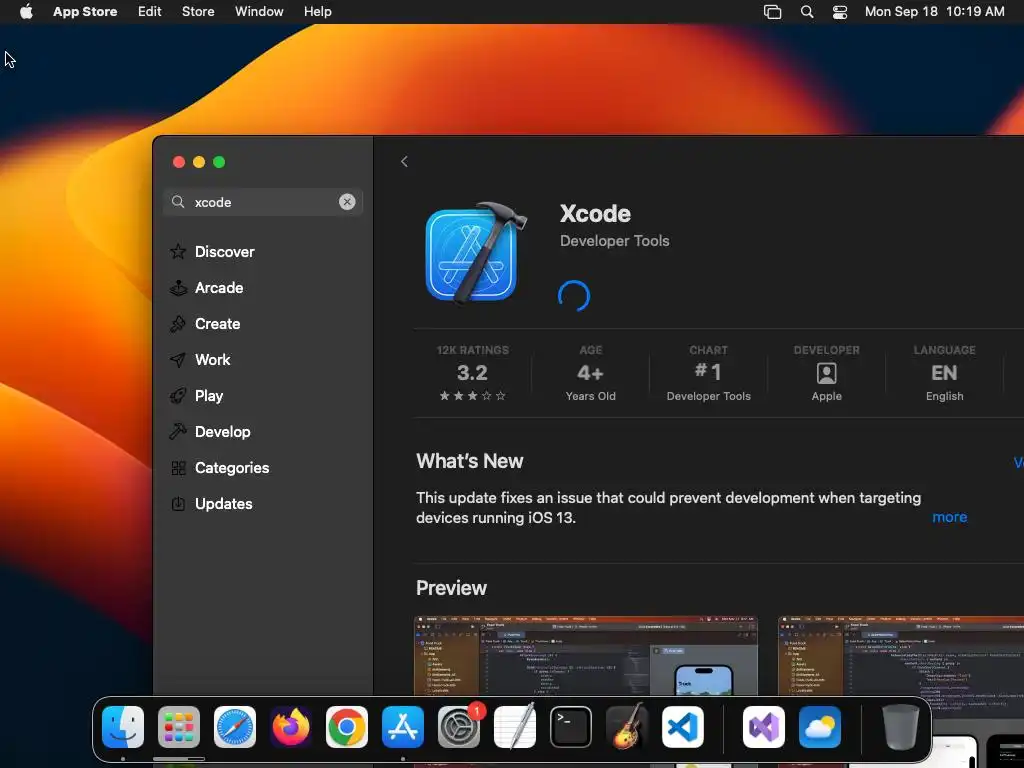Viewport: 1024px width, 768px height.
Task: Open Visual Studio Code from Dock
Action: [682, 727]
